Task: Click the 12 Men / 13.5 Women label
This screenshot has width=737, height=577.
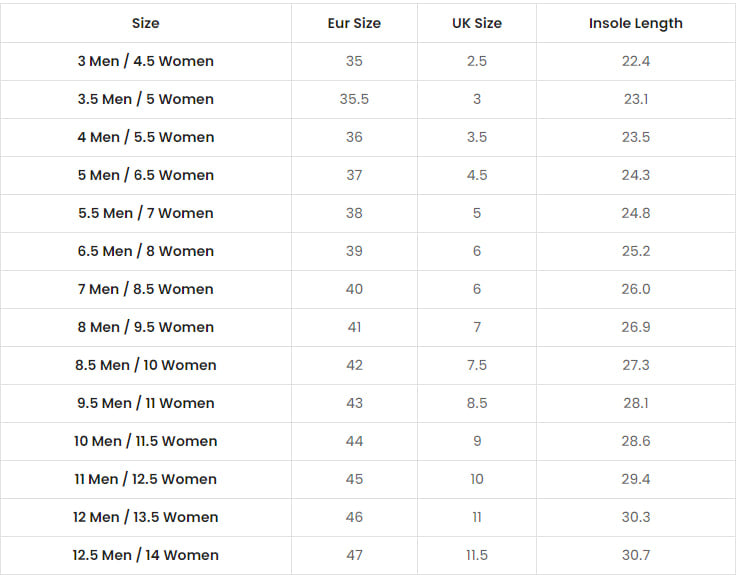Action: (146, 517)
